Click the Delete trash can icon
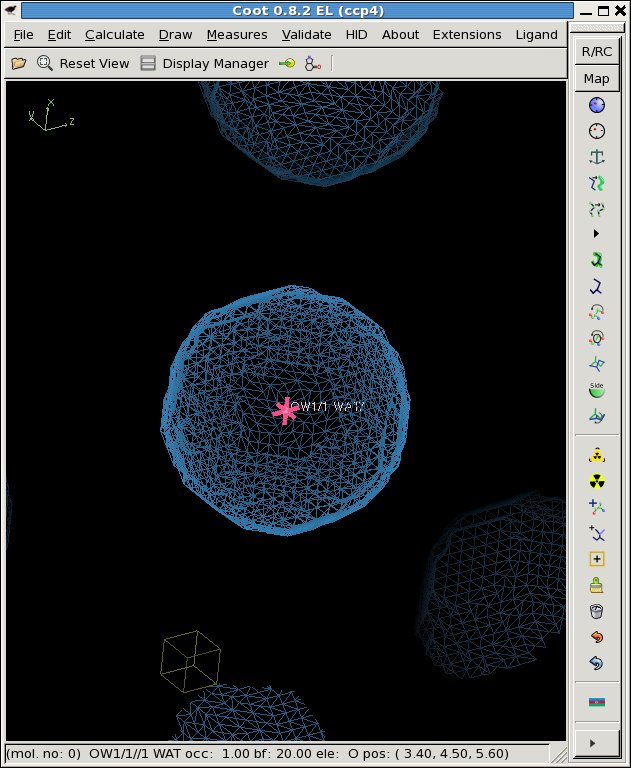Screen dimensions: 631x768 tap(597, 611)
